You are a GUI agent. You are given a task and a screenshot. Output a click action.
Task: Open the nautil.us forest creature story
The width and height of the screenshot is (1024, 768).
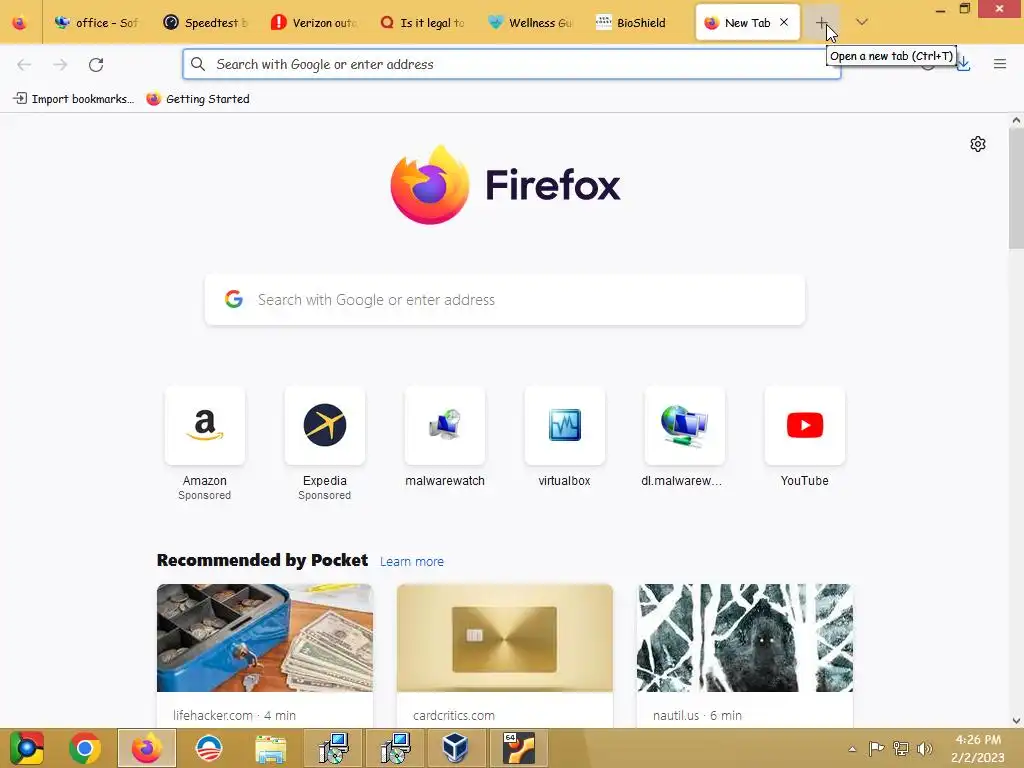[744, 656]
